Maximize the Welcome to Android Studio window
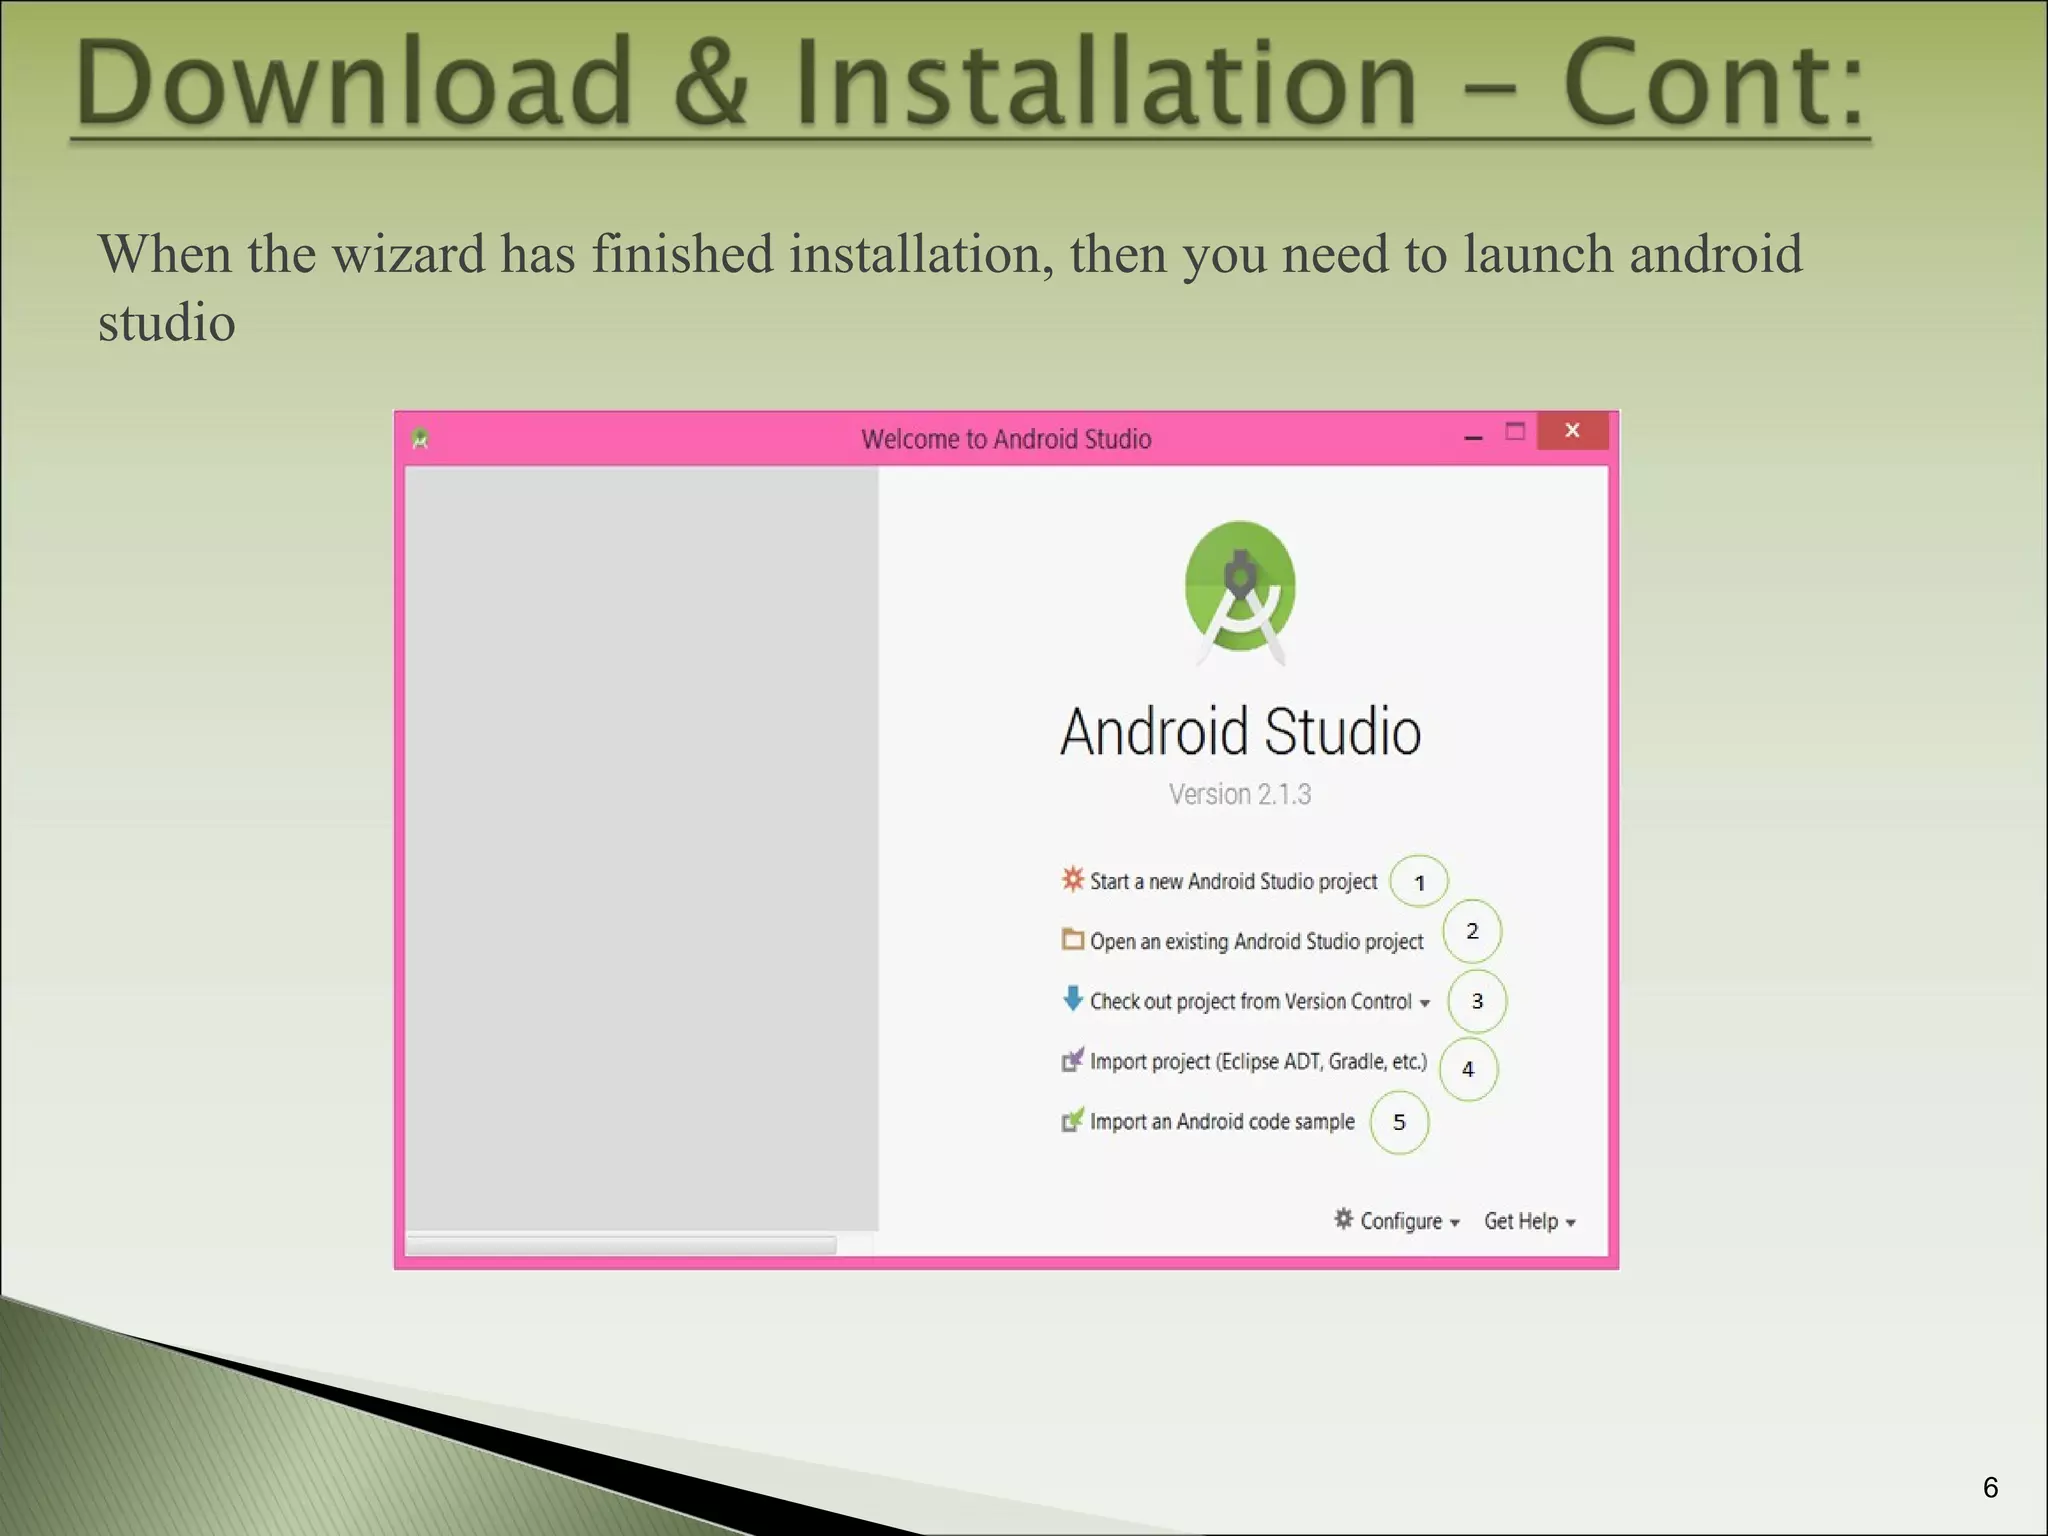 (x=1515, y=431)
